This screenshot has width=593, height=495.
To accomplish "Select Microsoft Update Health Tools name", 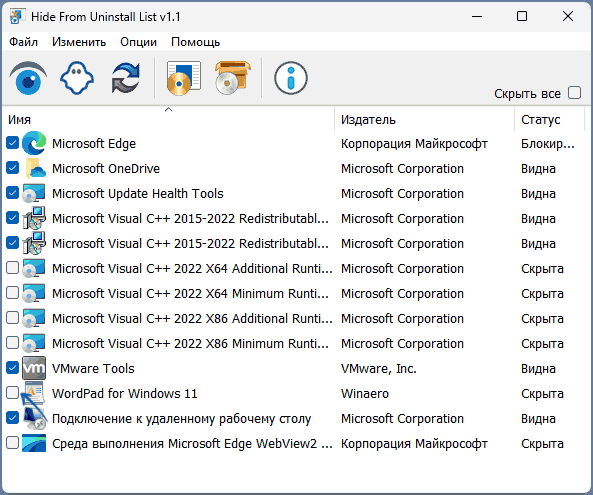I will pyautogui.click(x=138, y=193).
